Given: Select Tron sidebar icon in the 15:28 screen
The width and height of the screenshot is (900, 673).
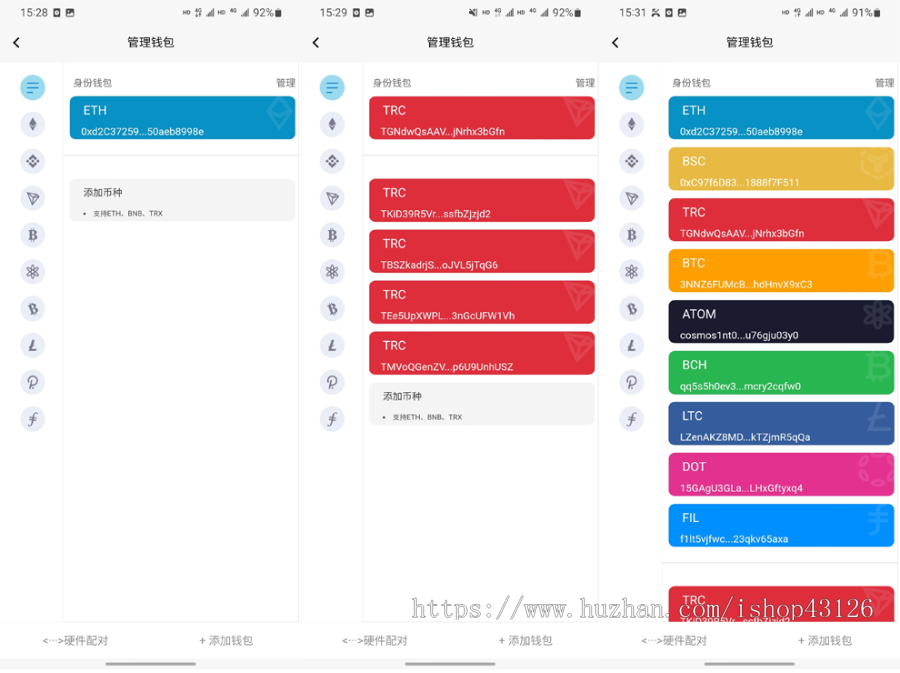Looking at the screenshot, I should [33, 199].
